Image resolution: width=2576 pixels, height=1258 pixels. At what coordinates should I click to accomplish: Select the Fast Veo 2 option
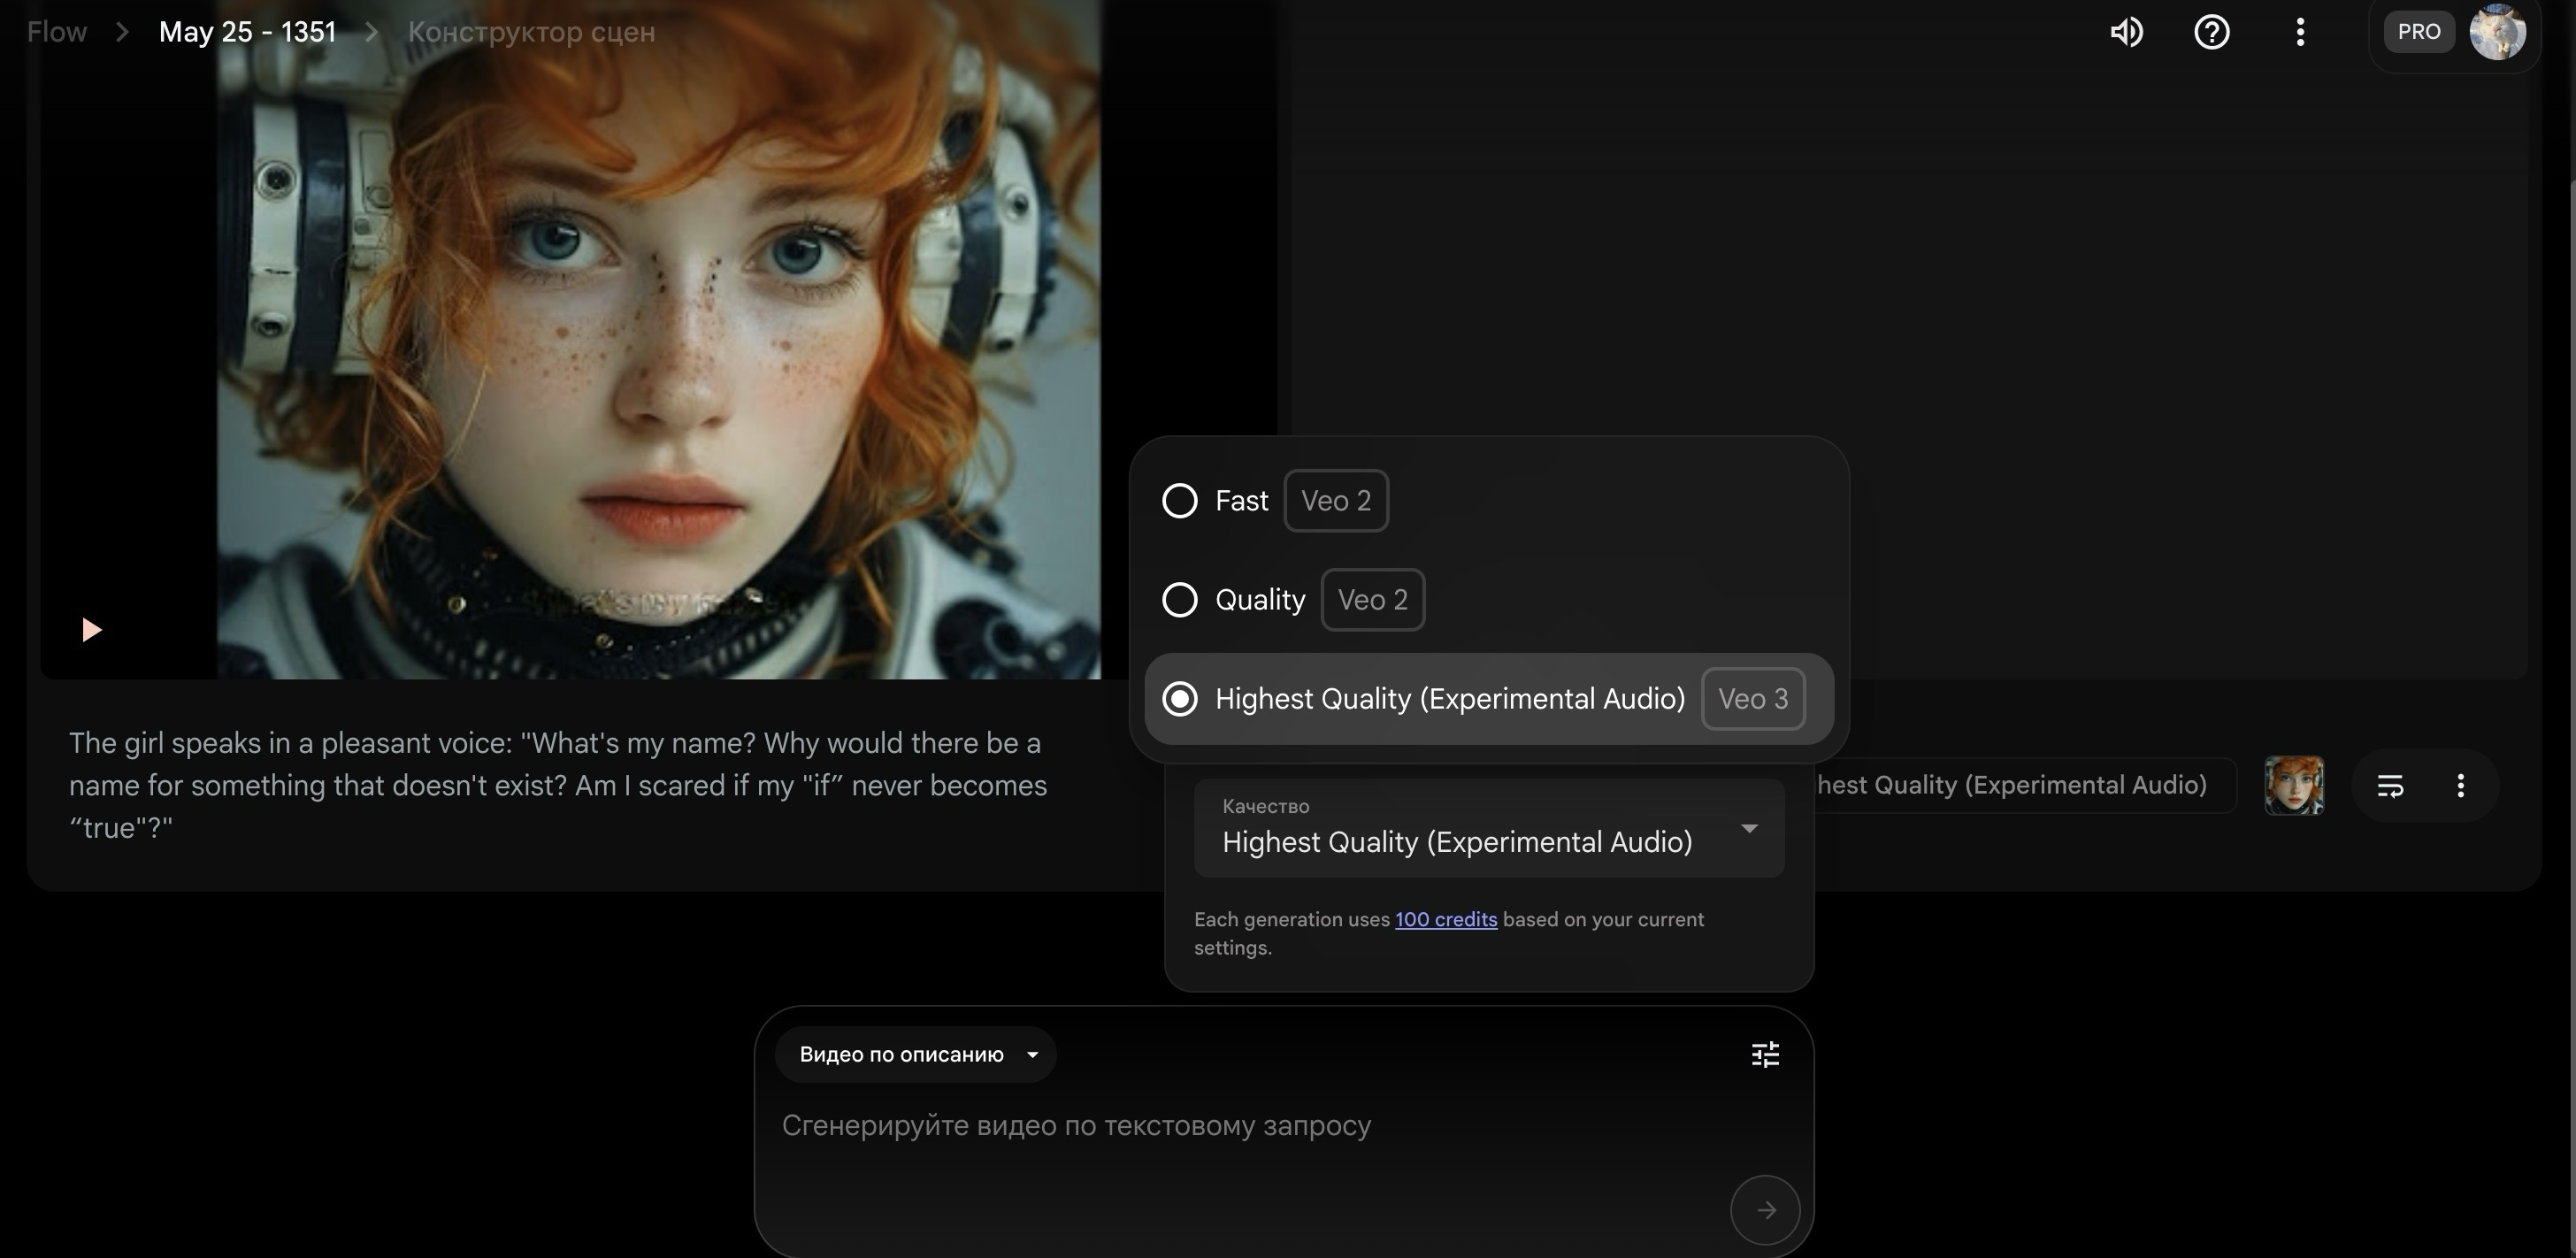[x=1180, y=500]
